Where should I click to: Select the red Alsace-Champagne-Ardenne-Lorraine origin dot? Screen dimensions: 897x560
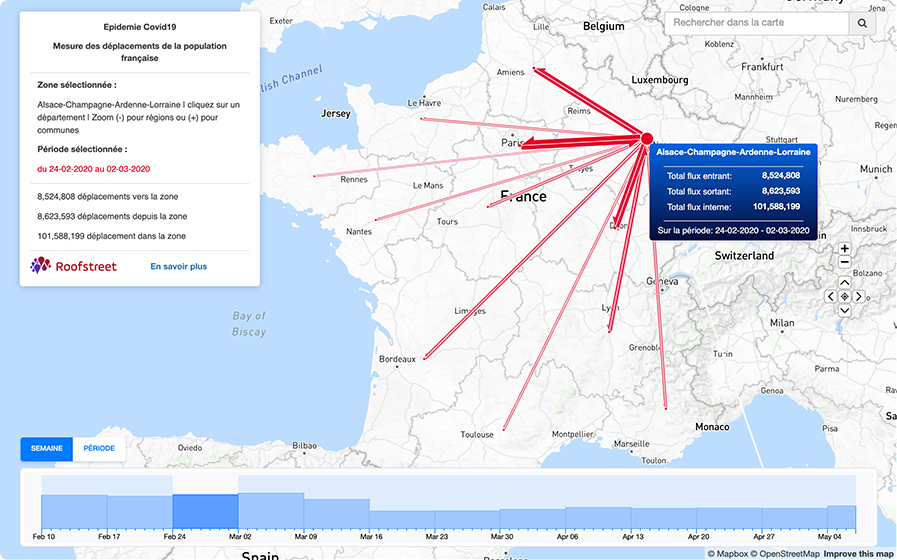647,138
